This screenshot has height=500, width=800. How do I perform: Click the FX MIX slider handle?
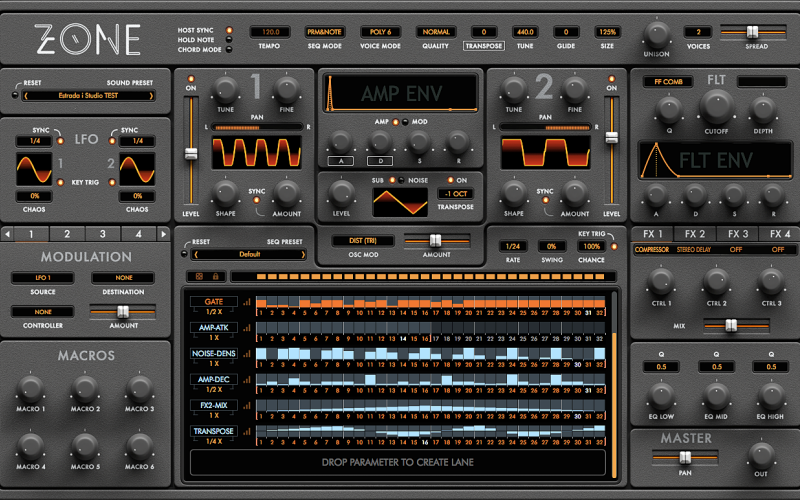click(731, 325)
